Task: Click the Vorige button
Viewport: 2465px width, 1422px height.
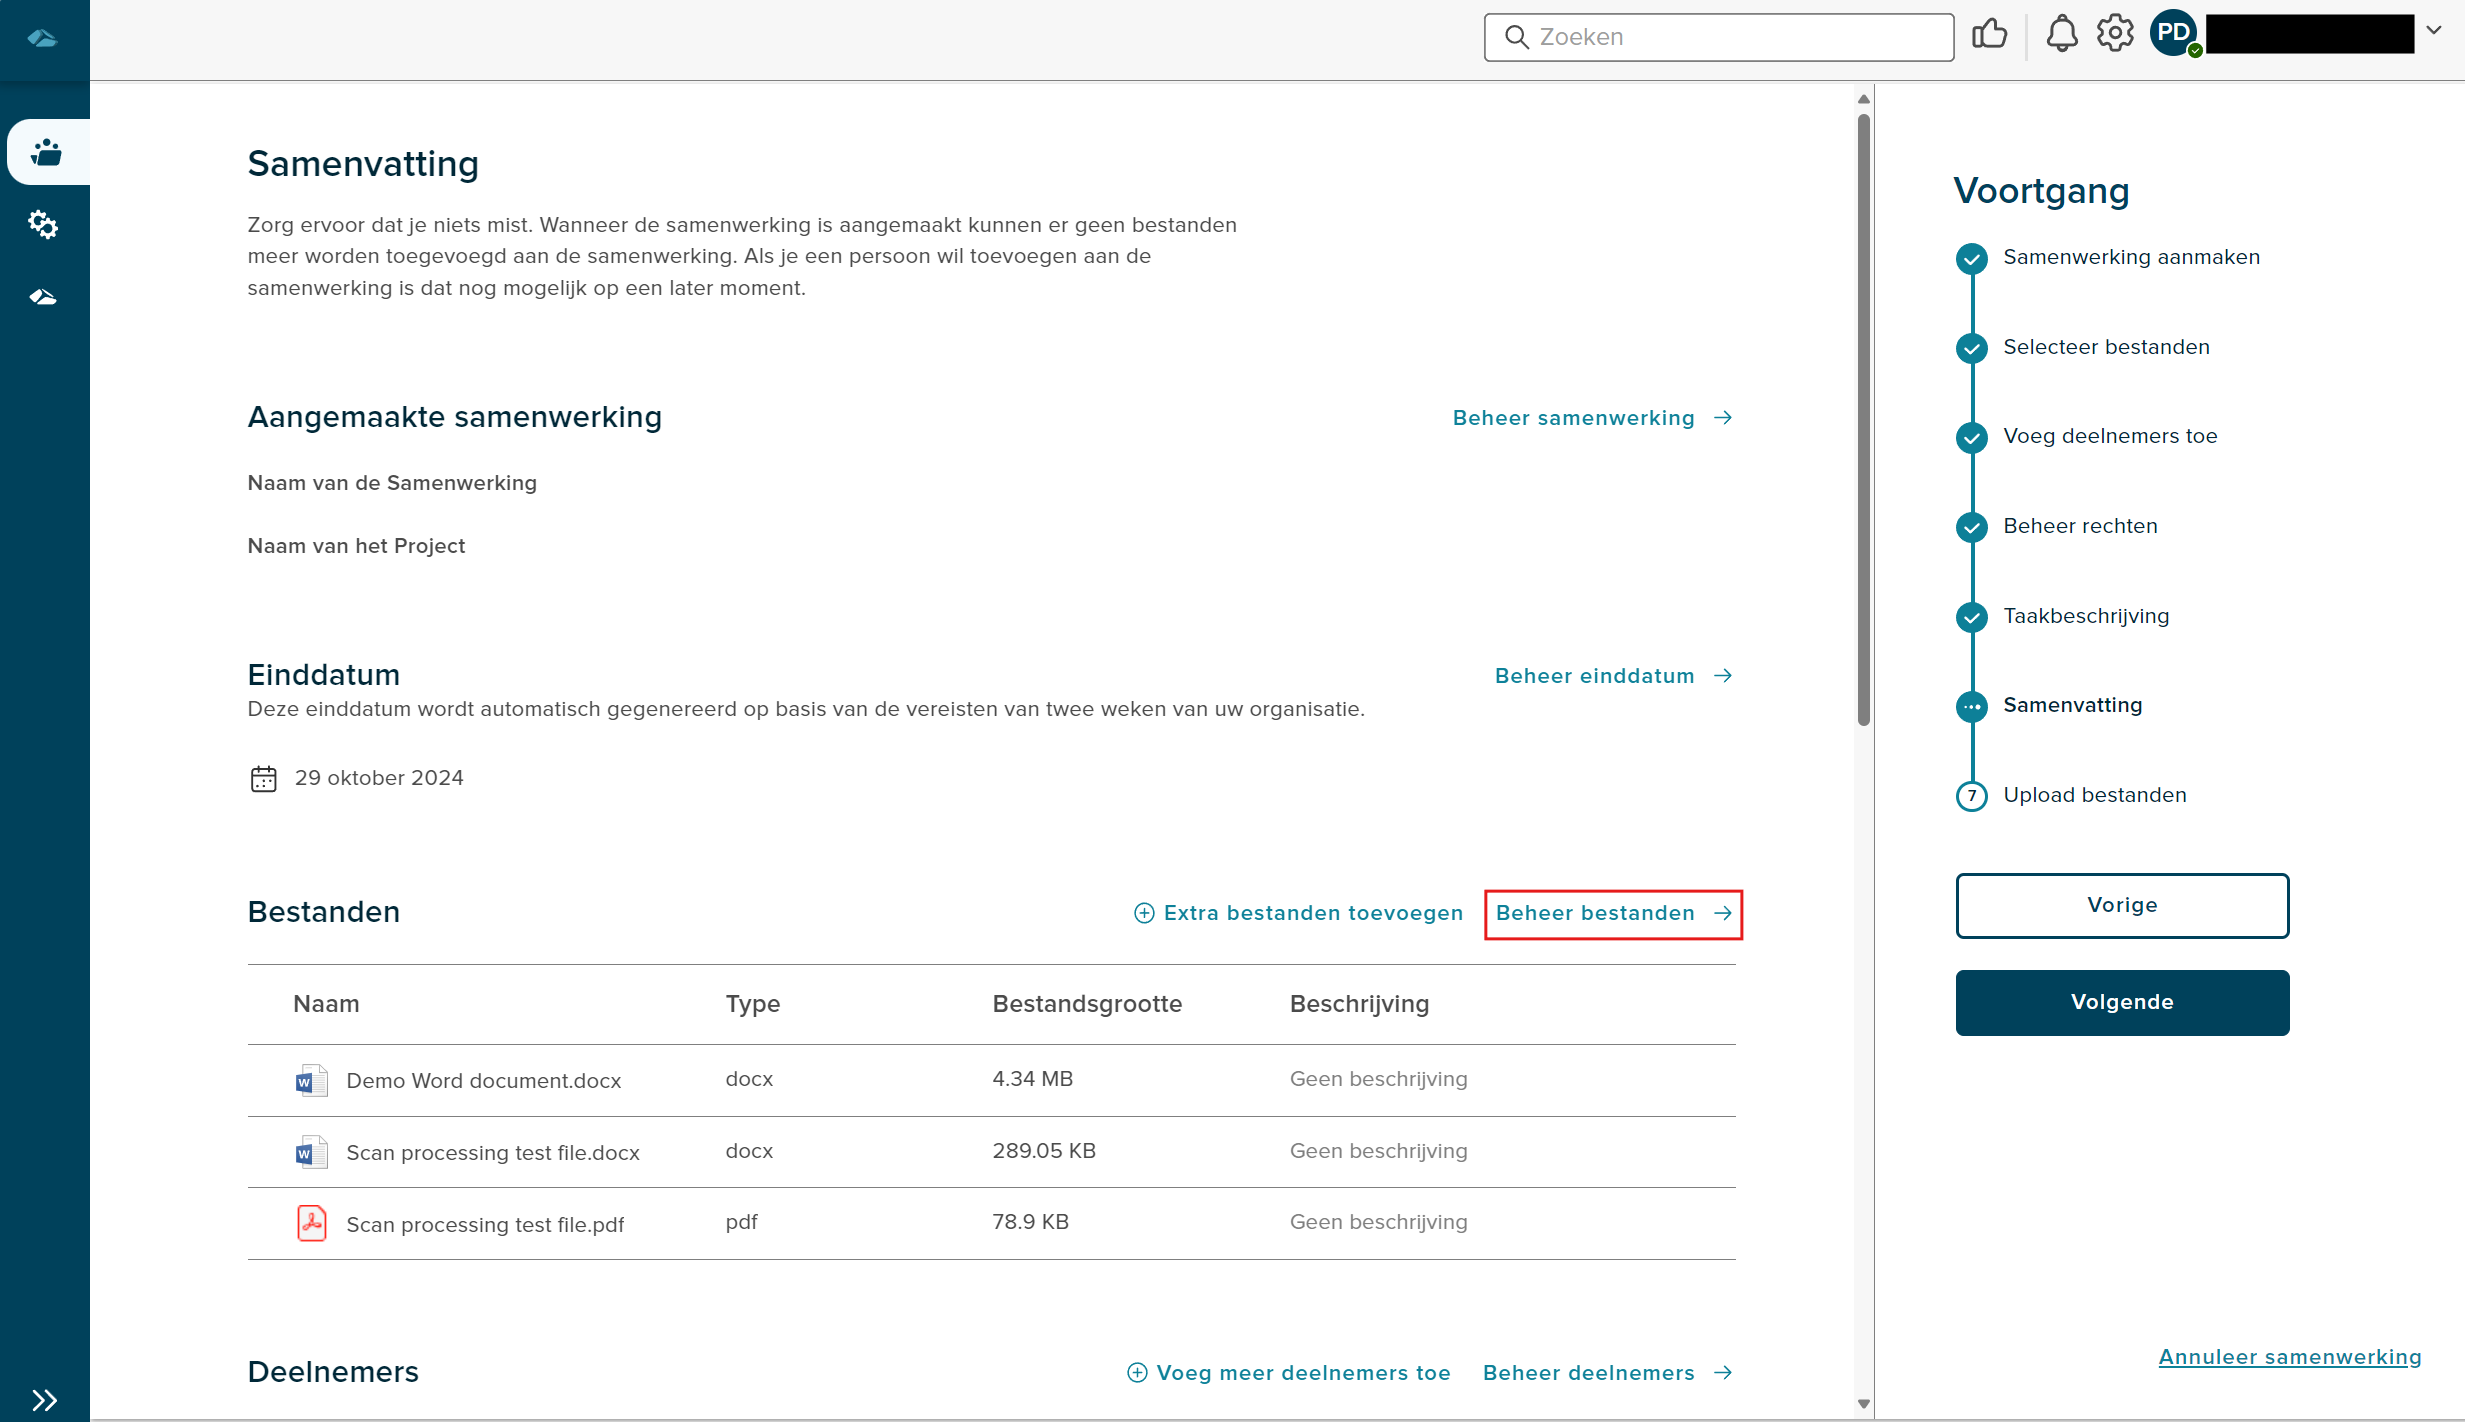Action: coord(2122,906)
